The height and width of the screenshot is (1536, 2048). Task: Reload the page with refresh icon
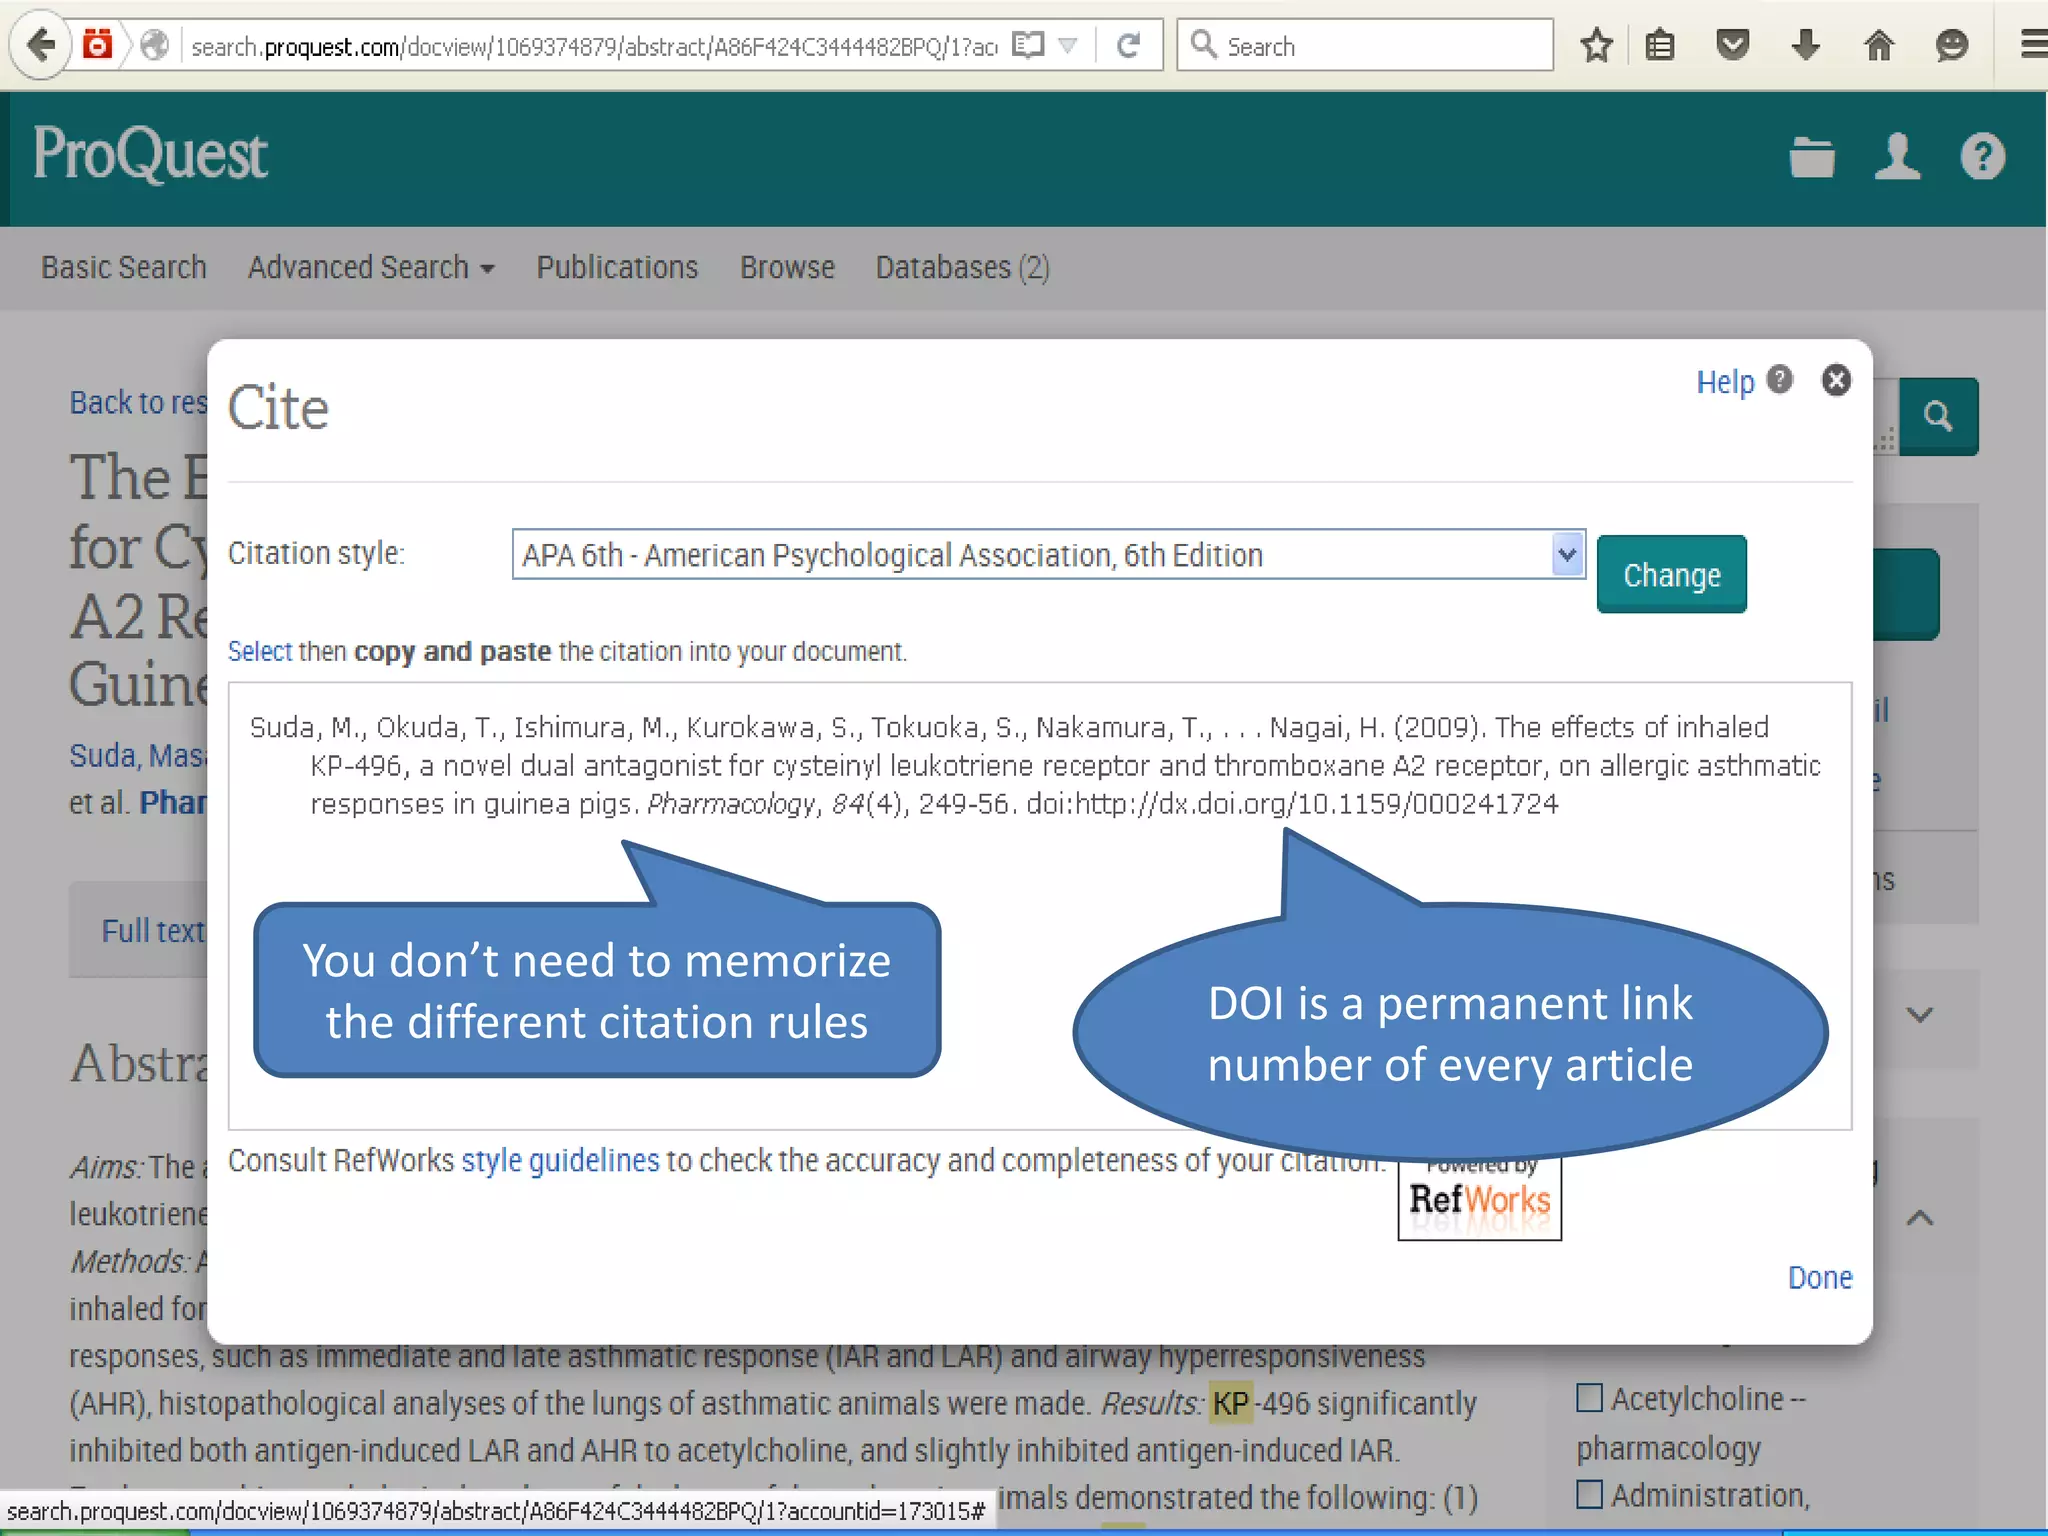pos(1129,45)
